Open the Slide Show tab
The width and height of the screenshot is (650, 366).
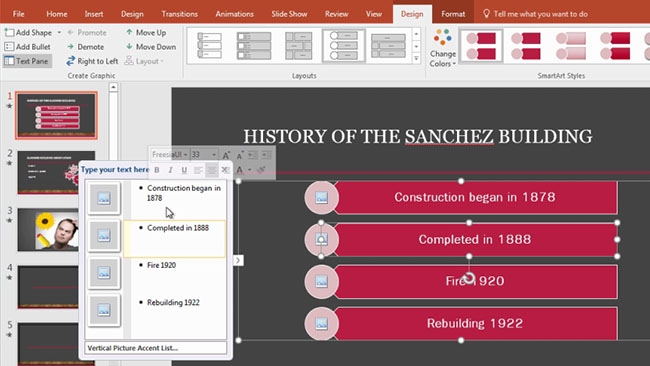pyautogui.click(x=289, y=14)
